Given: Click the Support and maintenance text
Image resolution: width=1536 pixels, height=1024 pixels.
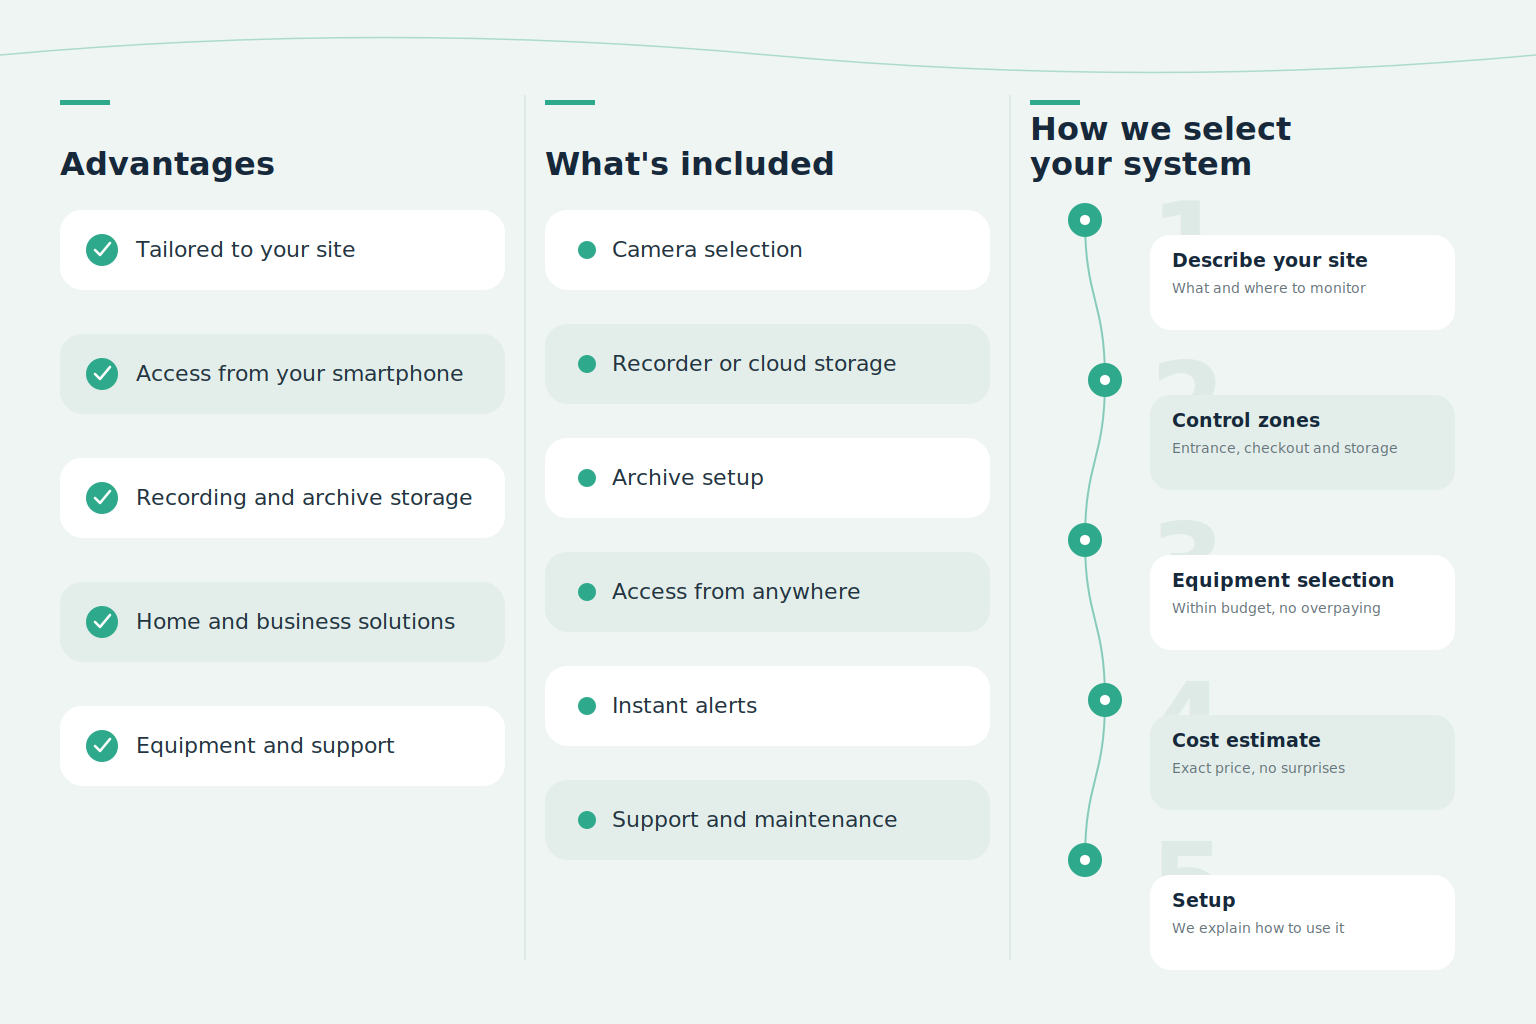Looking at the screenshot, I should click(755, 820).
